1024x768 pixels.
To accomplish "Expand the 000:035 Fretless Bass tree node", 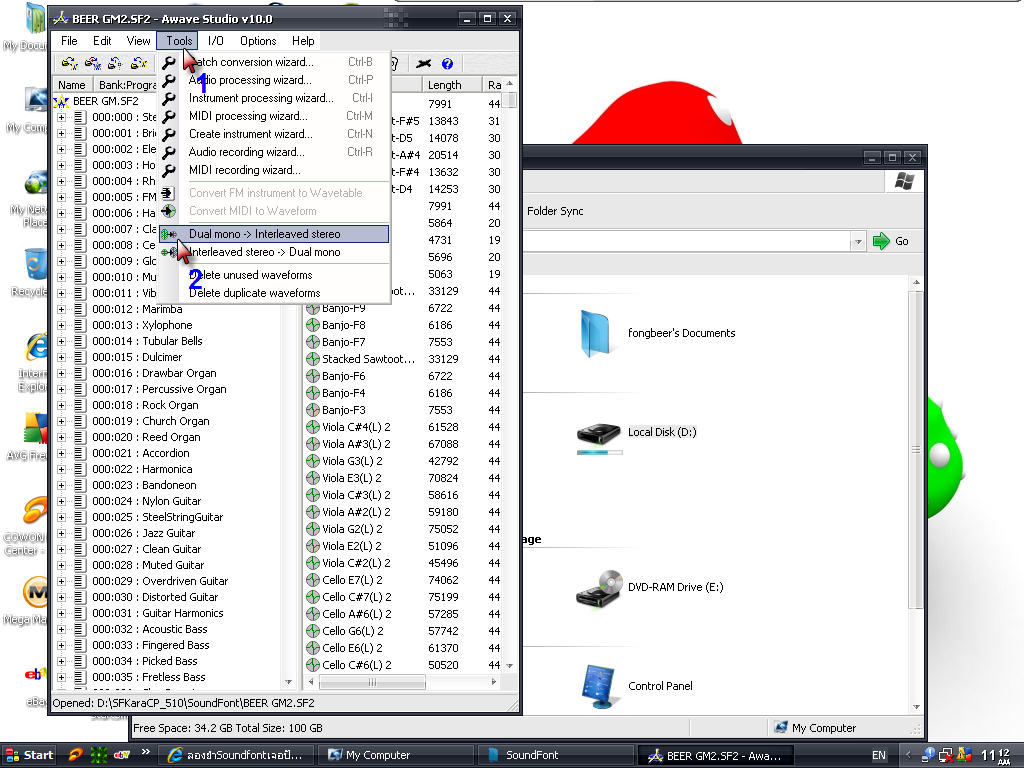I will [61, 677].
